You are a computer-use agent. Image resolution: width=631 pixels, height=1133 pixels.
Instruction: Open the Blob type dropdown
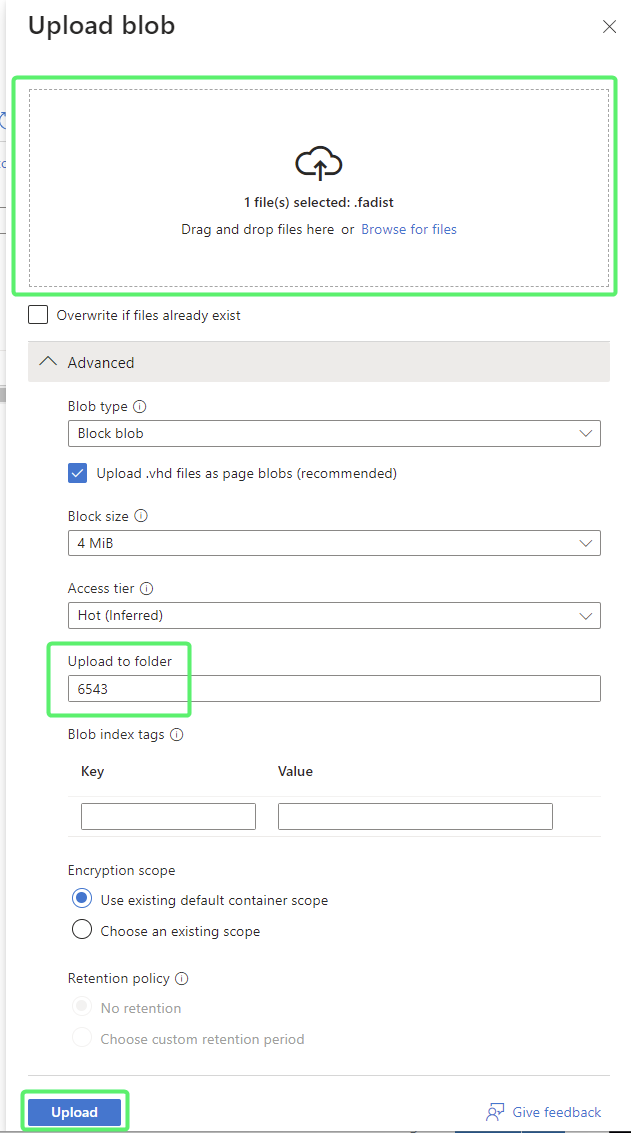click(334, 434)
